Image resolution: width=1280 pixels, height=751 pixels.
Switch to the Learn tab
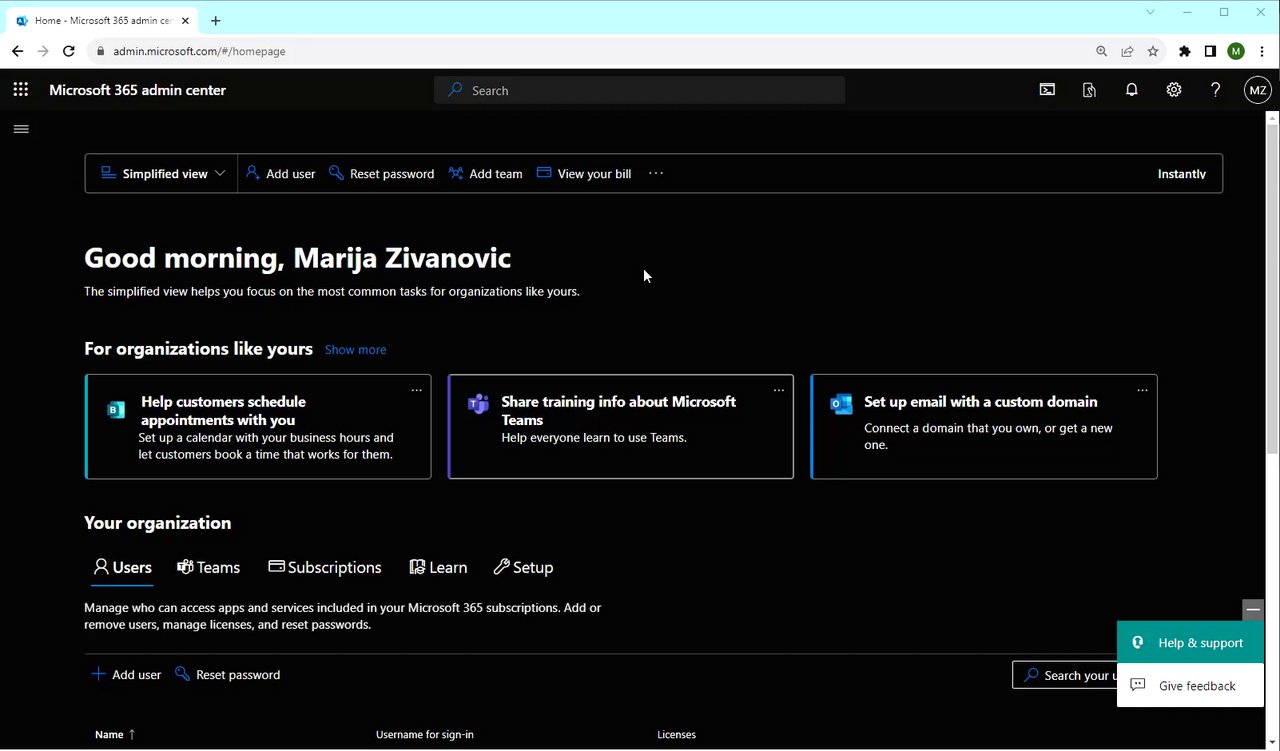click(x=438, y=567)
